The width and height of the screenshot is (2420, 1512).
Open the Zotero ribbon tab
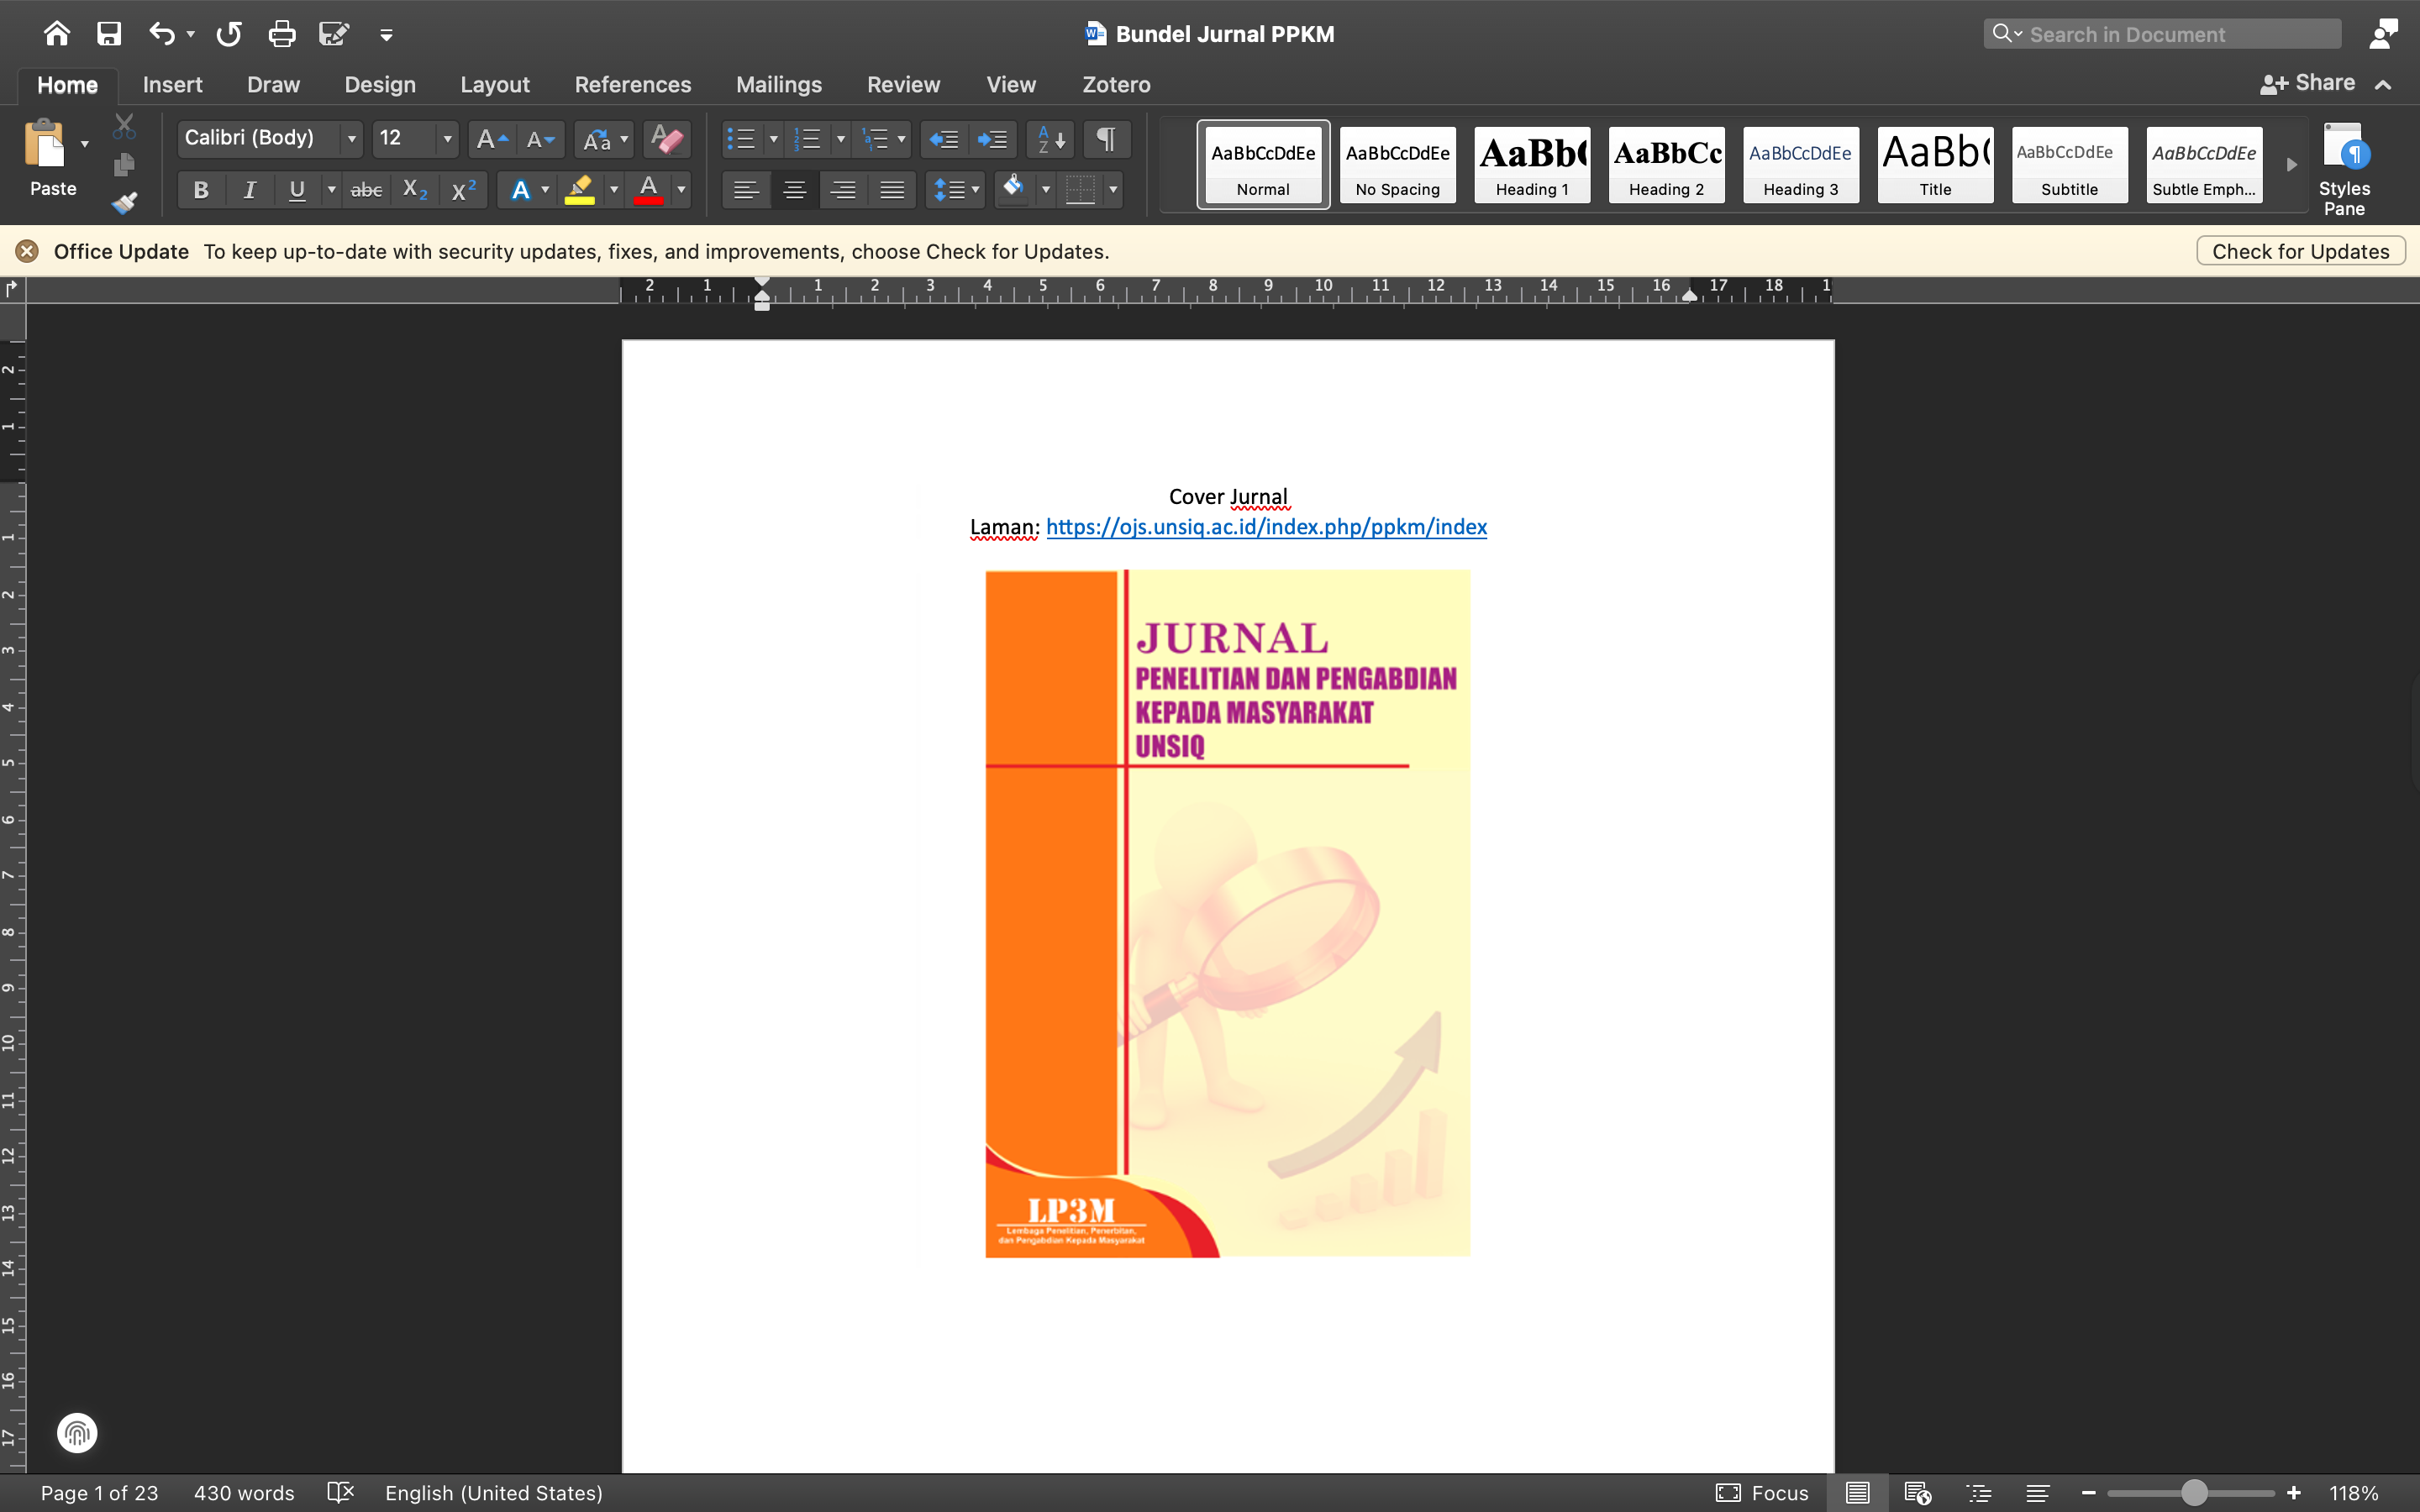click(1116, 85)
